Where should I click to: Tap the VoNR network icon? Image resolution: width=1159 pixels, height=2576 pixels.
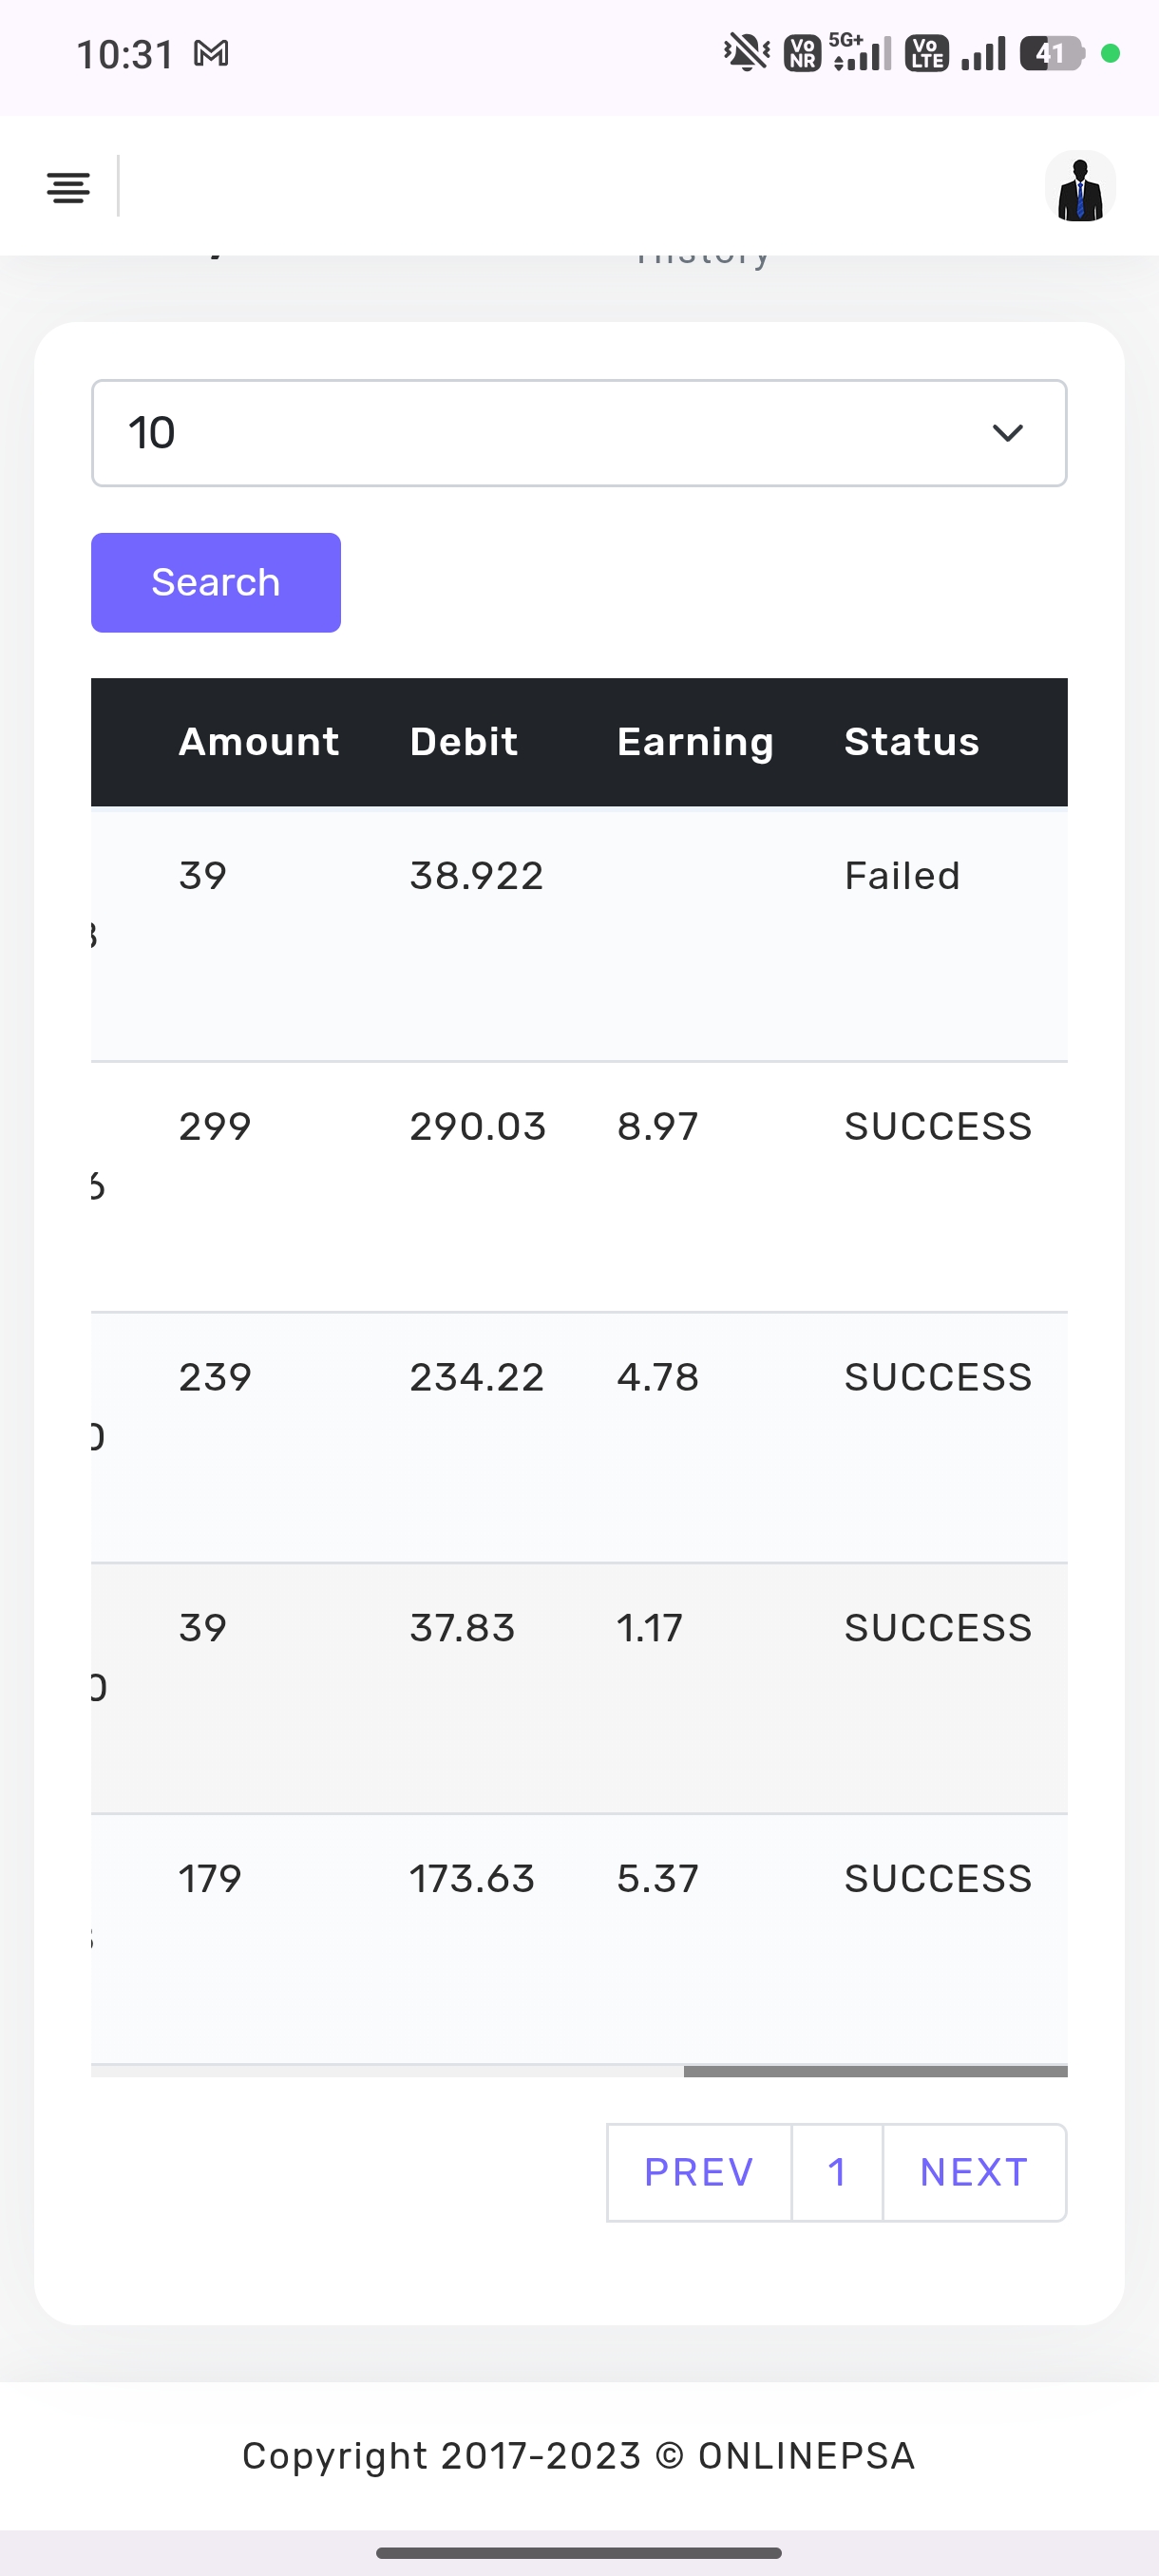(802, 53)
